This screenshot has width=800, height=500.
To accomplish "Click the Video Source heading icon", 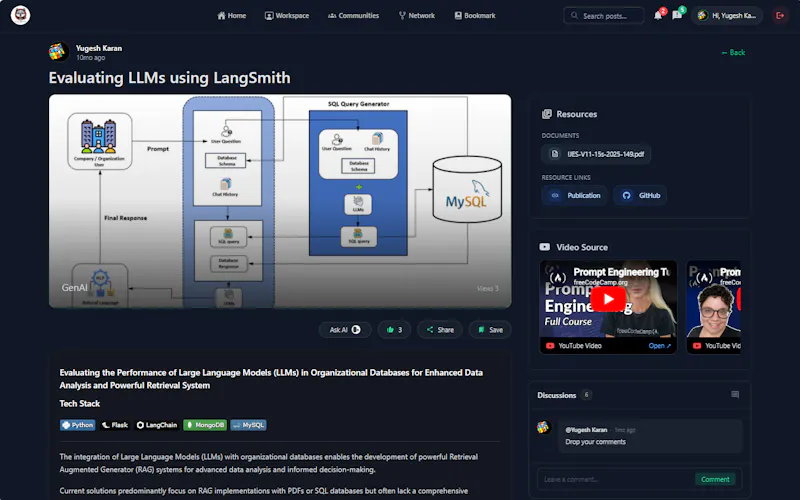I will [x=545, y=247].
